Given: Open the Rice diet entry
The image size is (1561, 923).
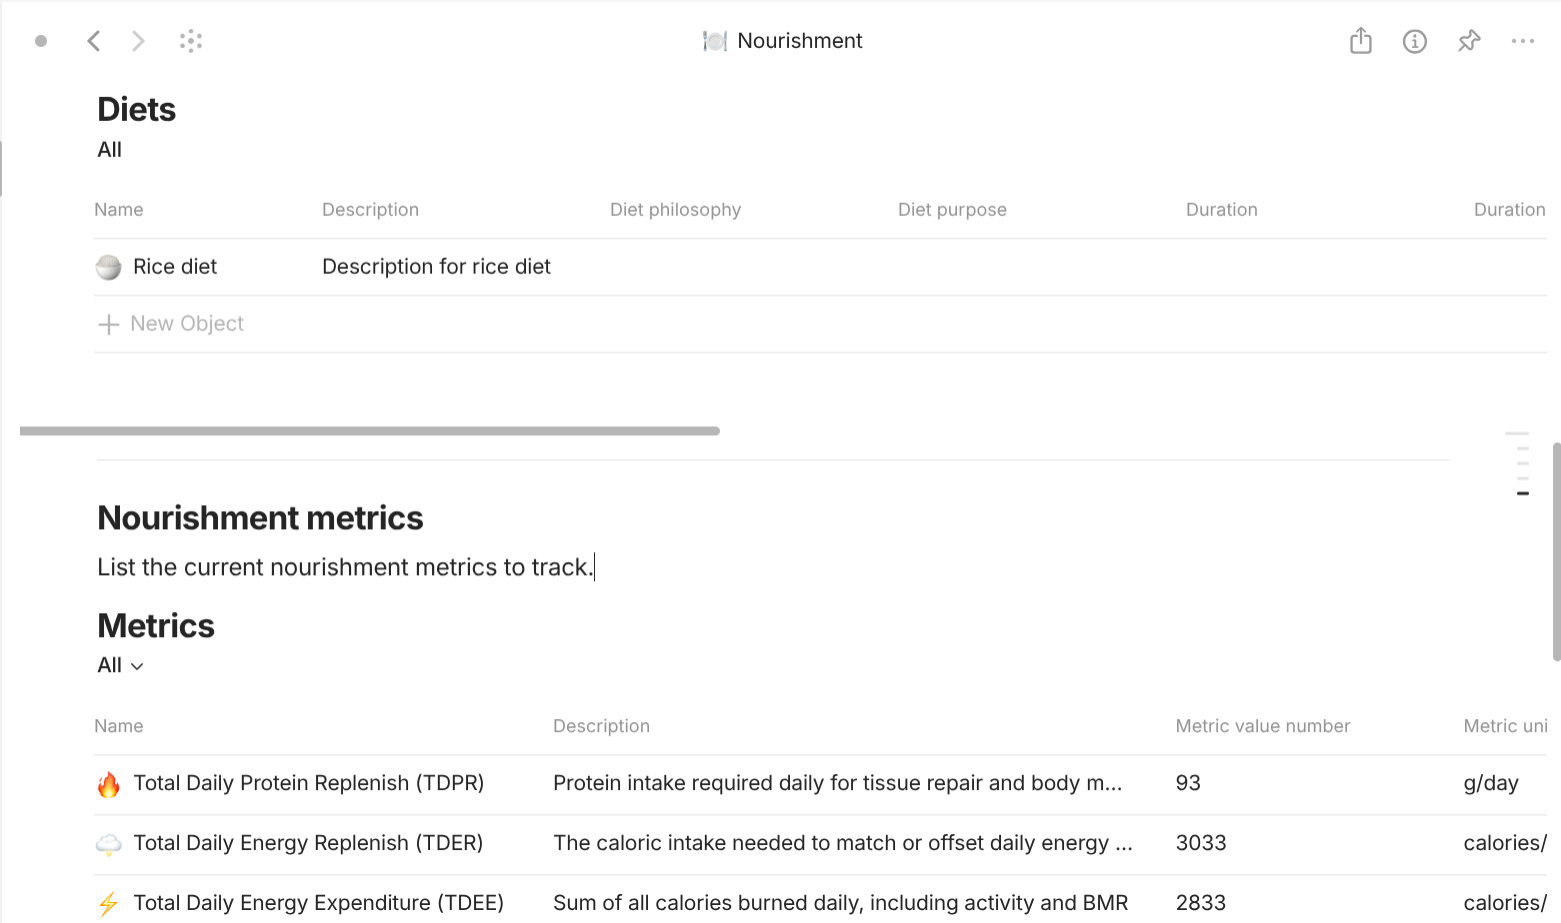Looking at the screenshot, I should (x=176, y=266).
